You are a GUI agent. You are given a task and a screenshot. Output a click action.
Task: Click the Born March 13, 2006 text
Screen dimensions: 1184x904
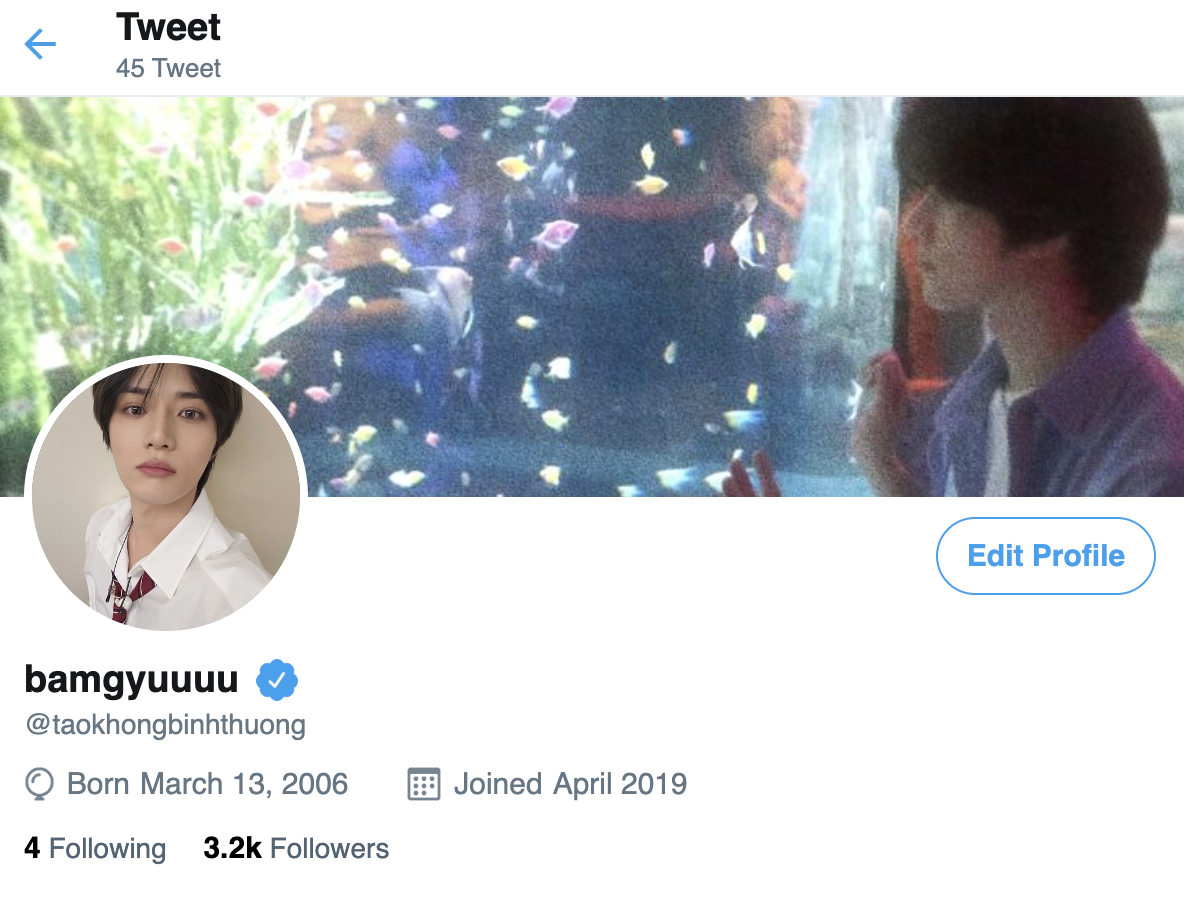tap(208, 784)
